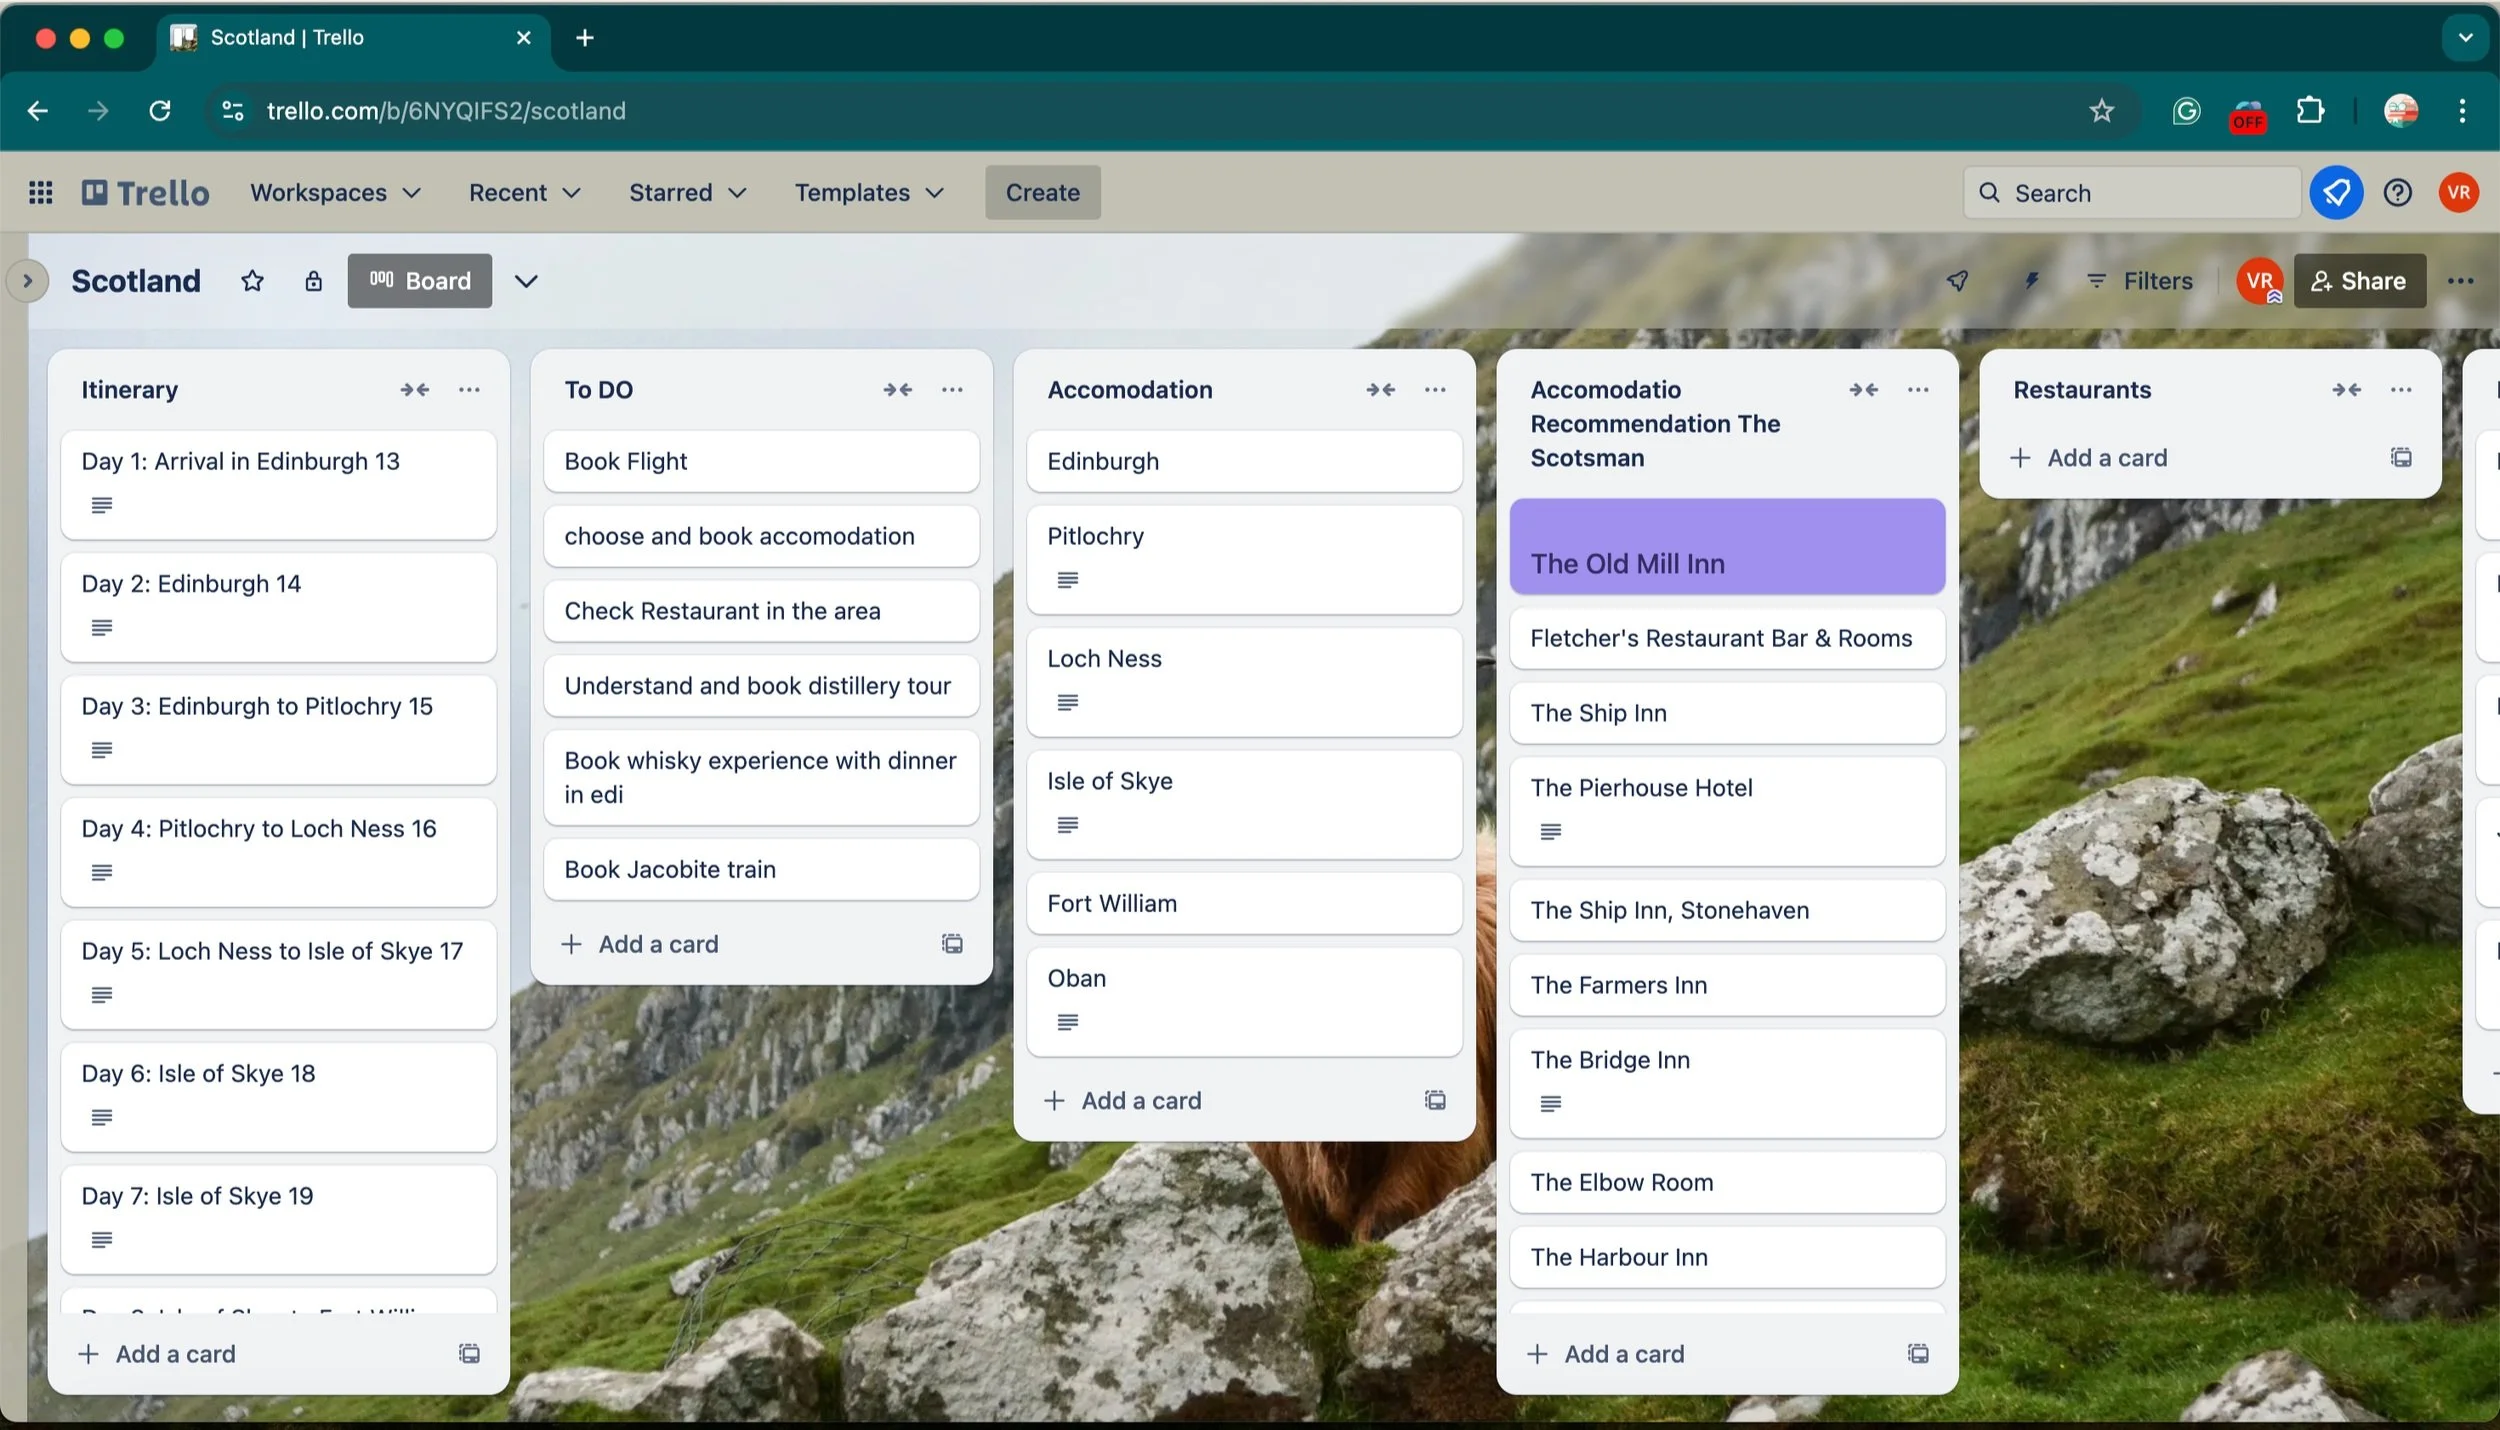Toggle the bookmark star in the address bar
Screen dimensions: 2500x1430
[2101, 110]
